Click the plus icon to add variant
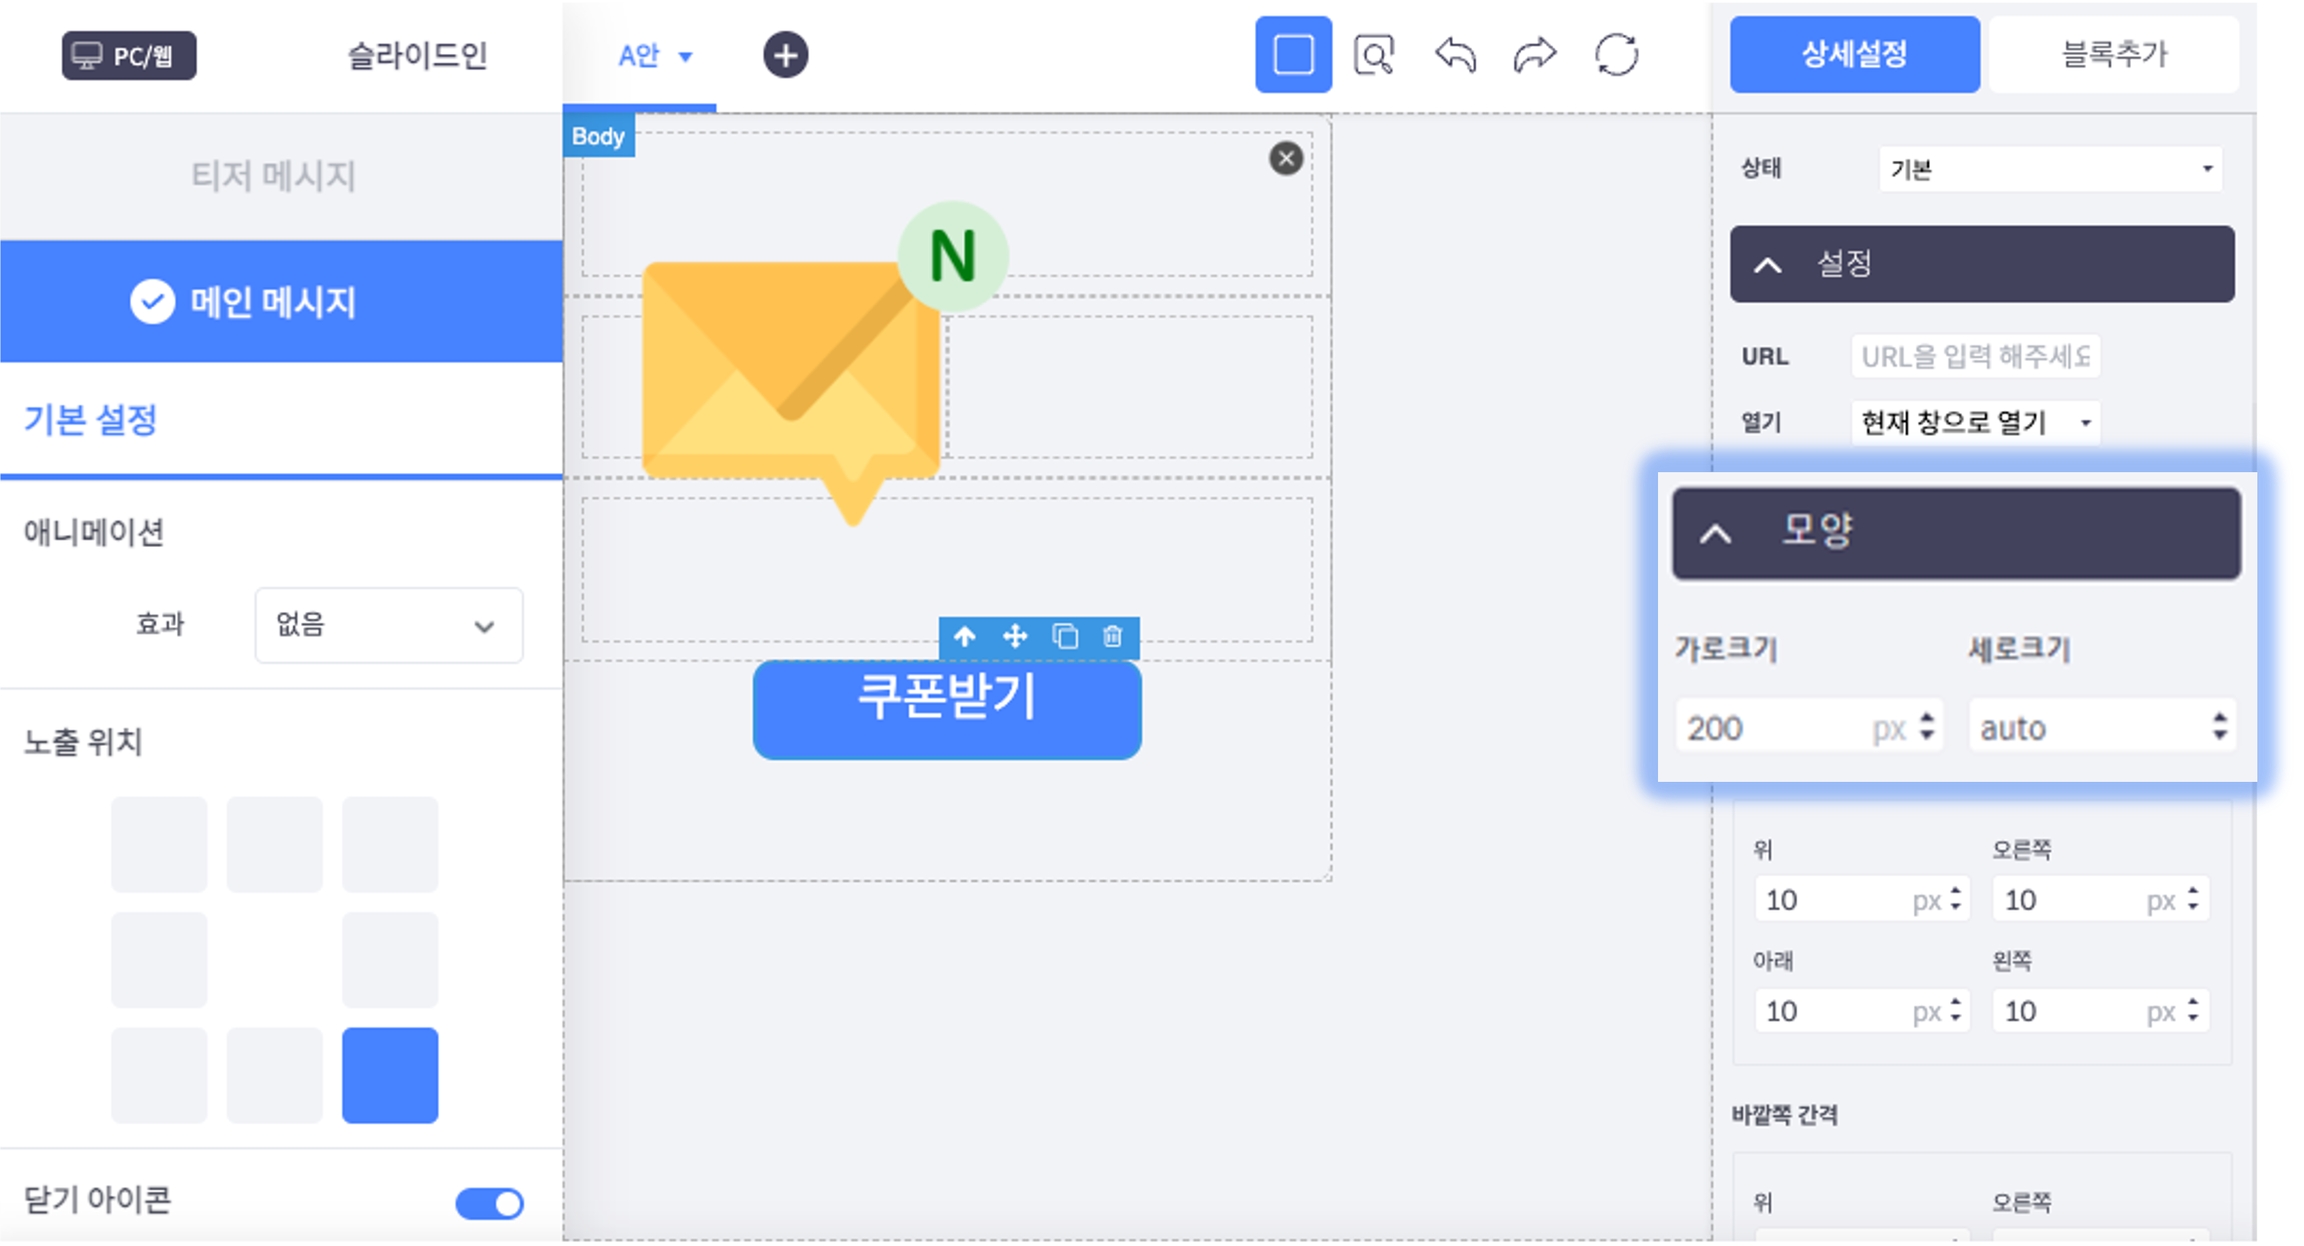 pos(785,55)
